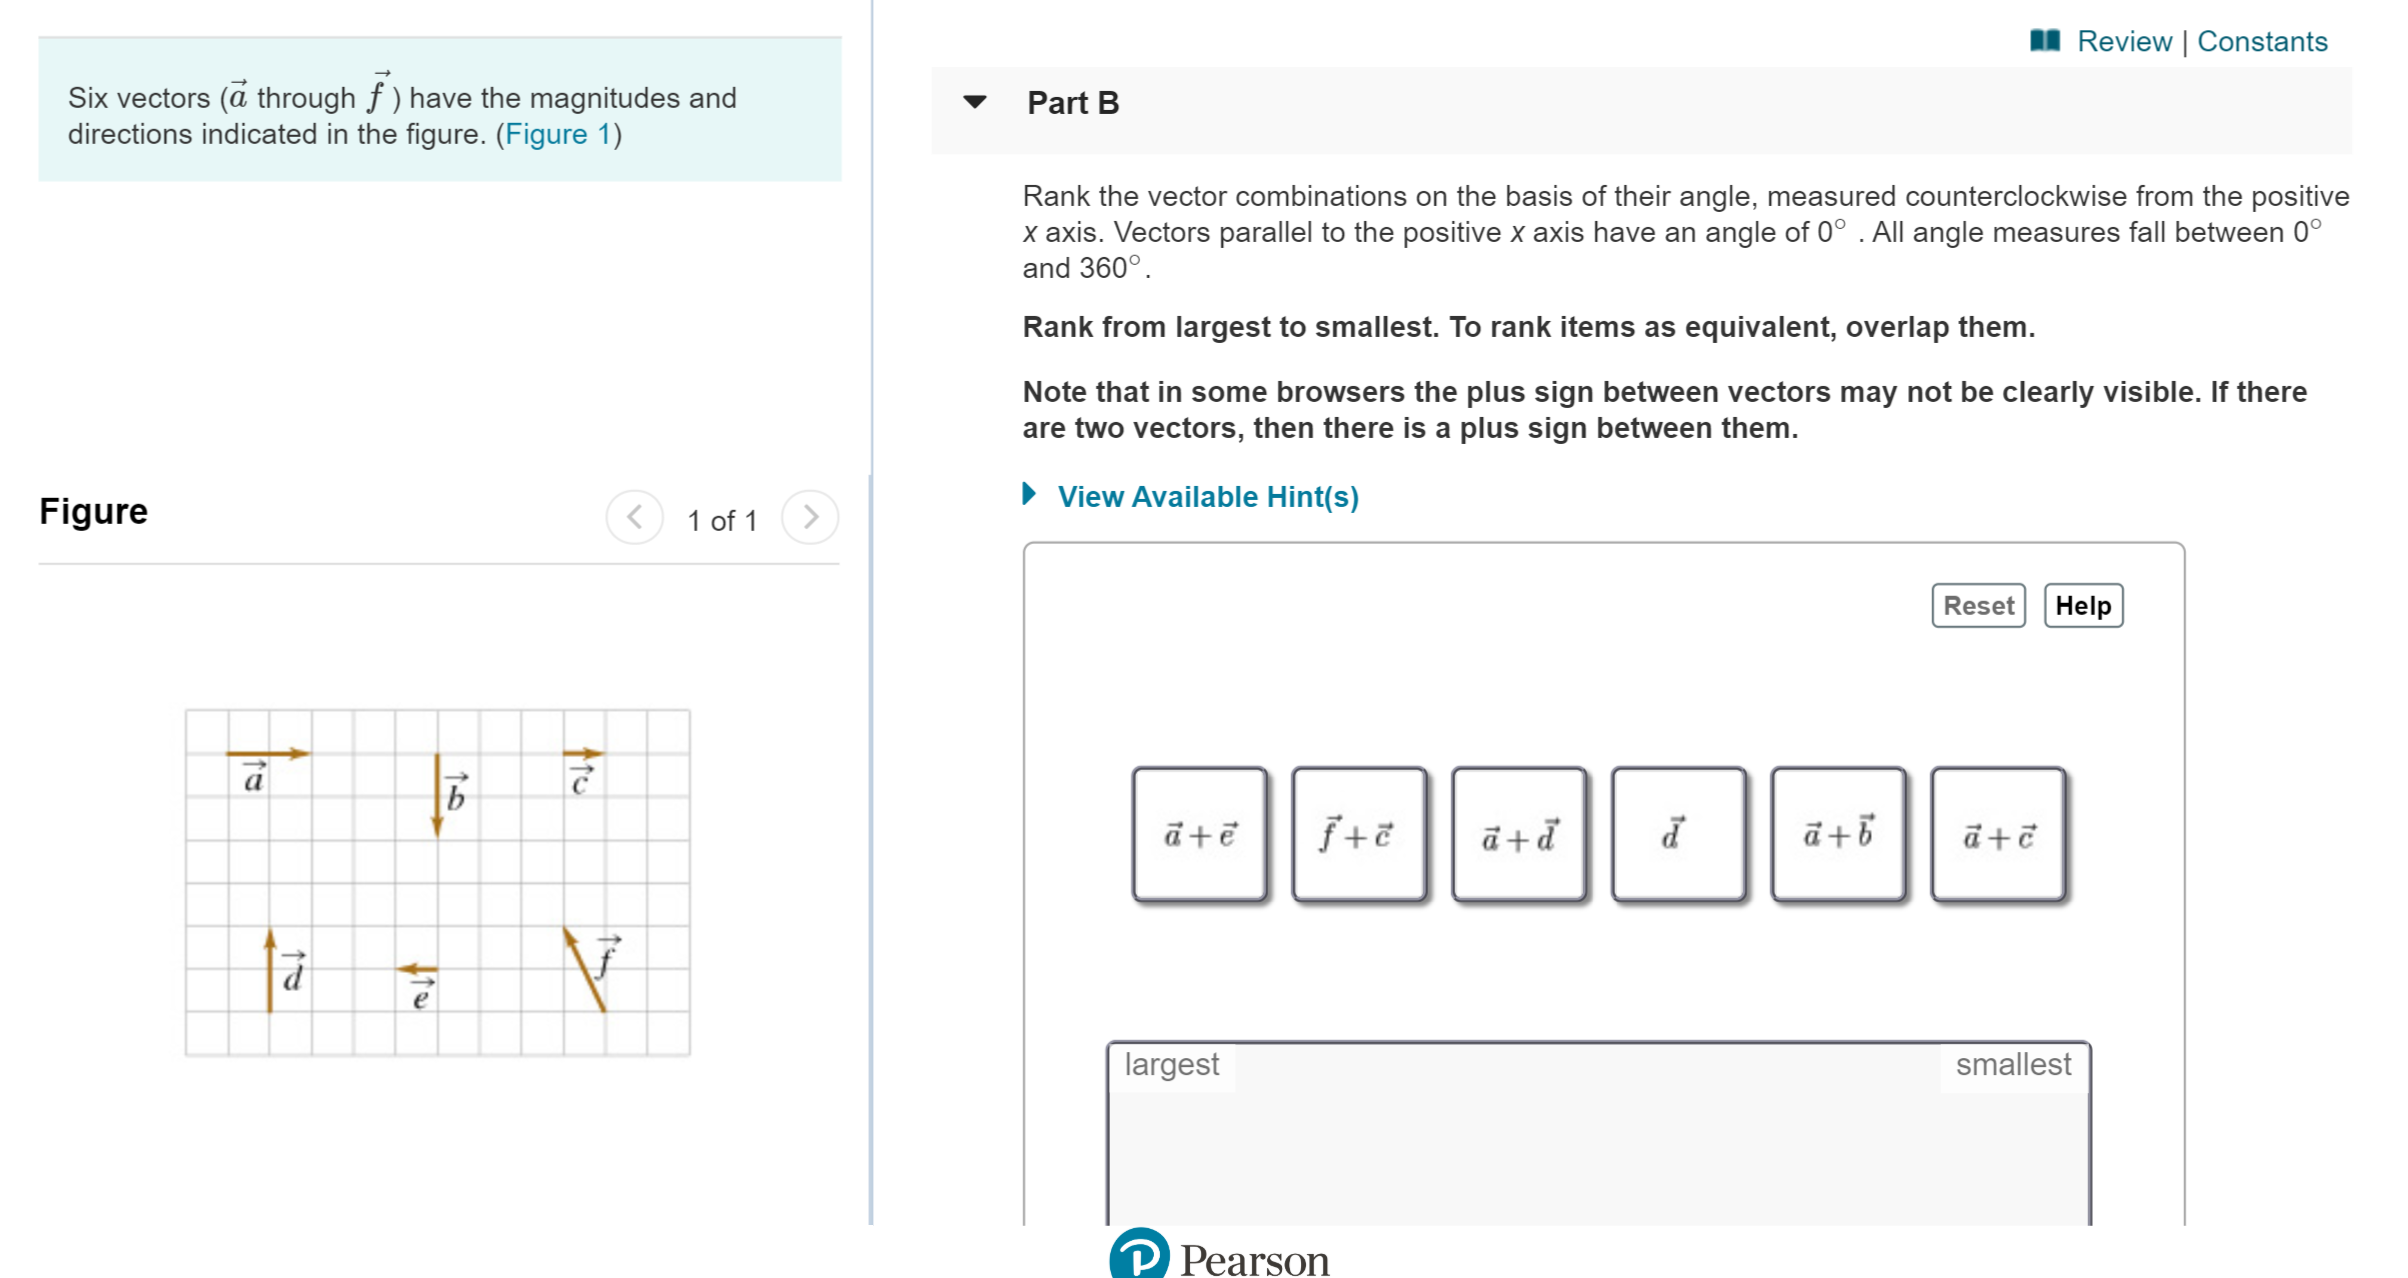Screen dimensions: 2408x1278
Task: Click the View Available Hints link
Action: [1209, 496]
